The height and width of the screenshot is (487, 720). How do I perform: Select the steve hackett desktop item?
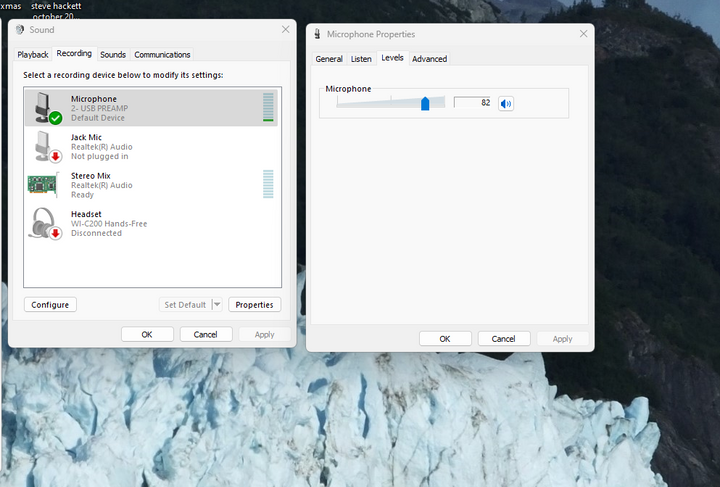56,10
